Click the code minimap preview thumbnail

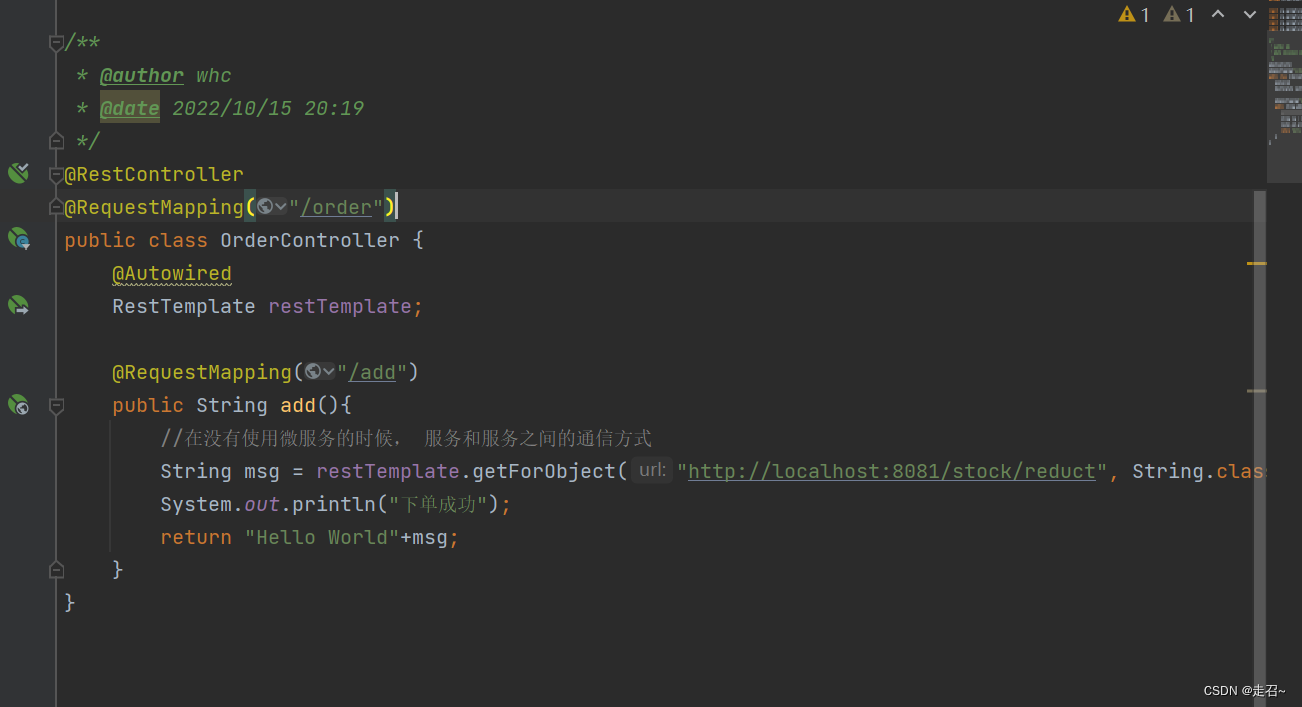pyautogui.click(x=1284, y=92)
